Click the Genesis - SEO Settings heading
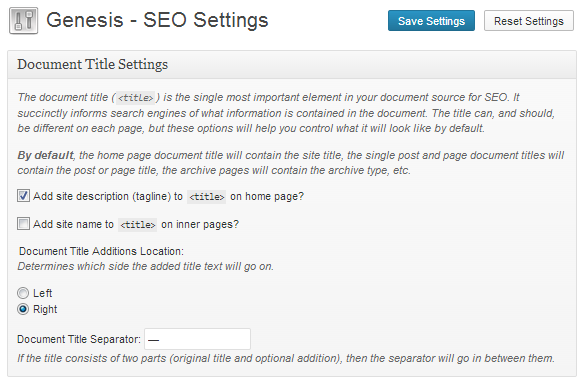 click(157, 20)
